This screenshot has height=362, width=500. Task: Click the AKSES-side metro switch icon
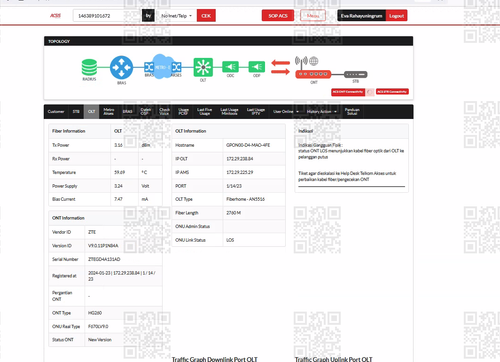(177, 67)
